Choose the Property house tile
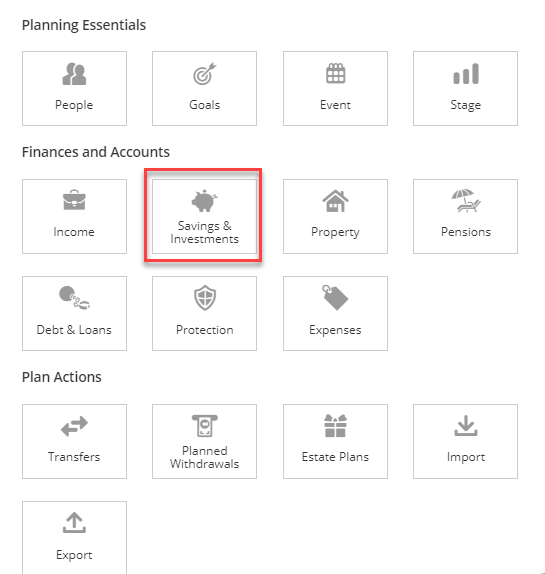The image size is (545, 574). [335, 216]
